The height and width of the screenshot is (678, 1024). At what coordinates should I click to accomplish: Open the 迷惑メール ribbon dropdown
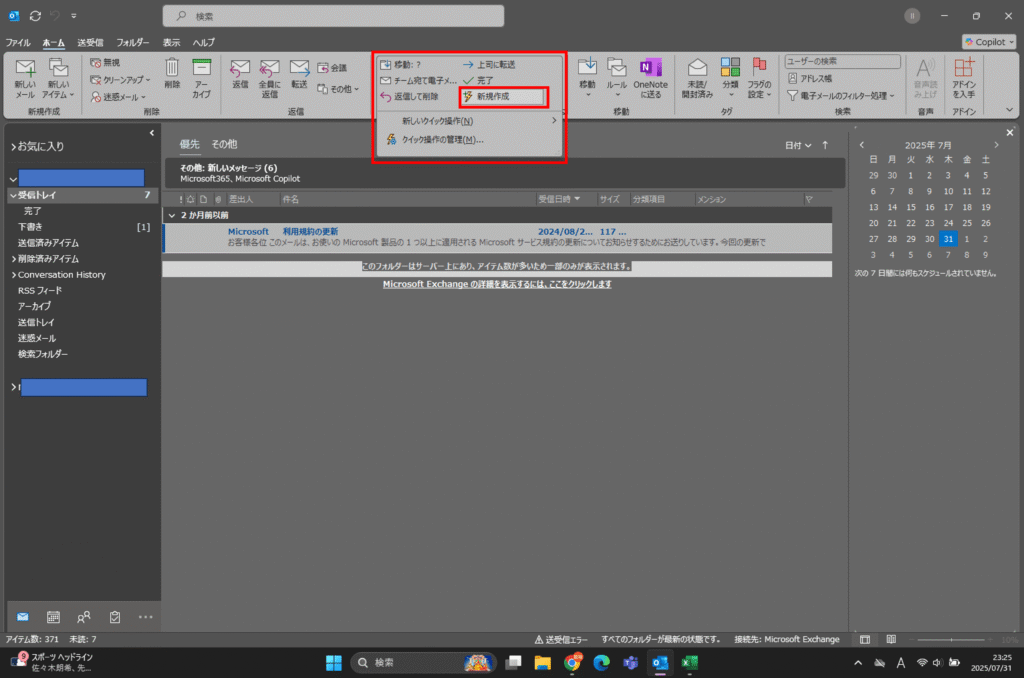pos(118,97)
